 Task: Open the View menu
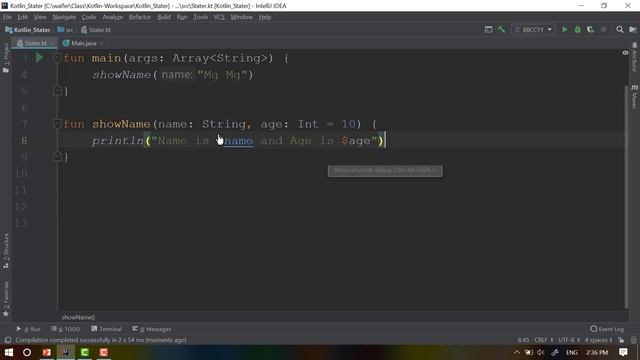40,17
